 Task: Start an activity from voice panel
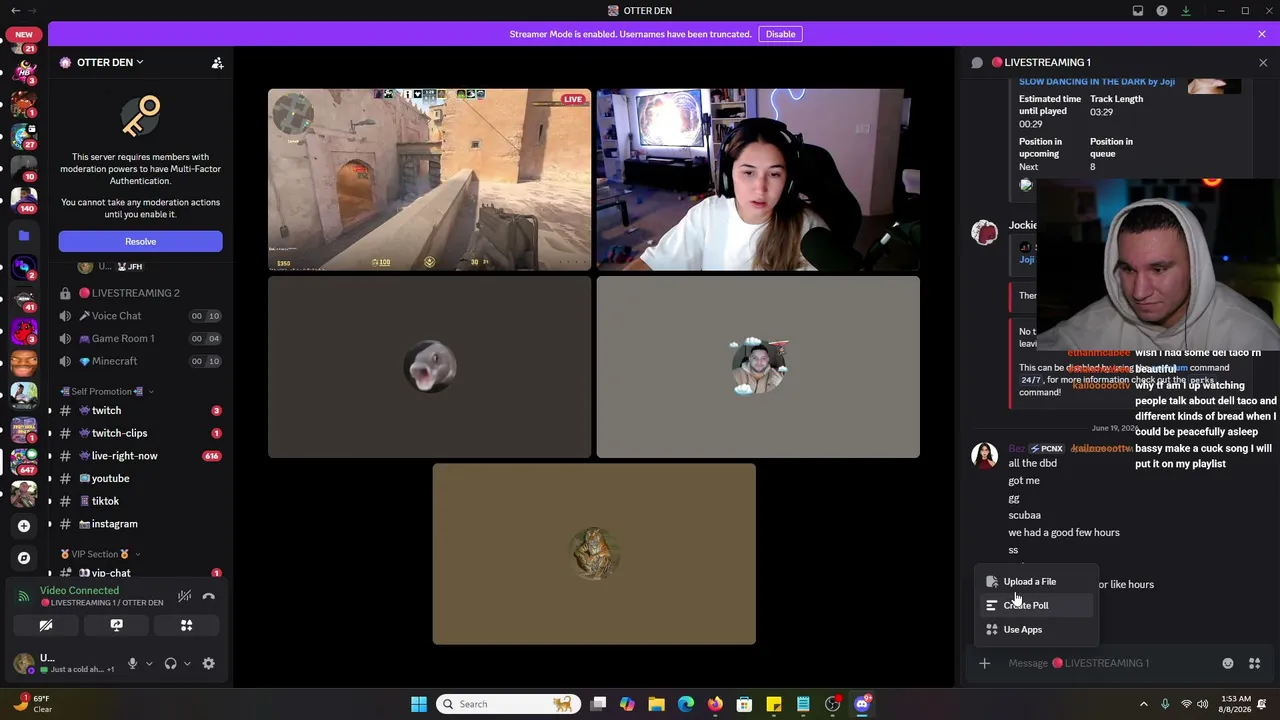tap(186, 625)
